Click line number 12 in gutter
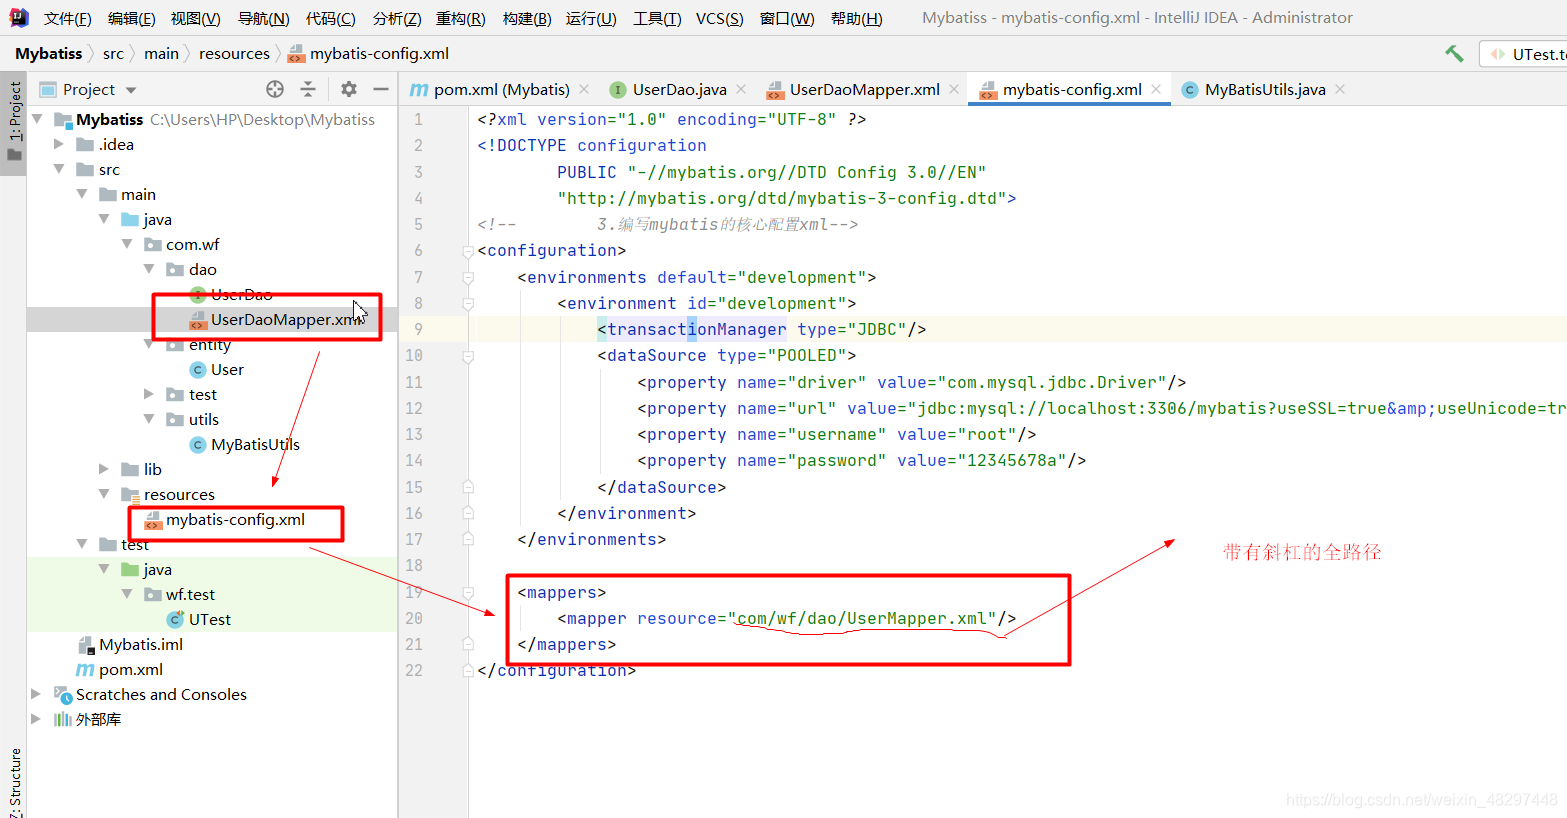 pyautogui.click(x=414, y=408)
